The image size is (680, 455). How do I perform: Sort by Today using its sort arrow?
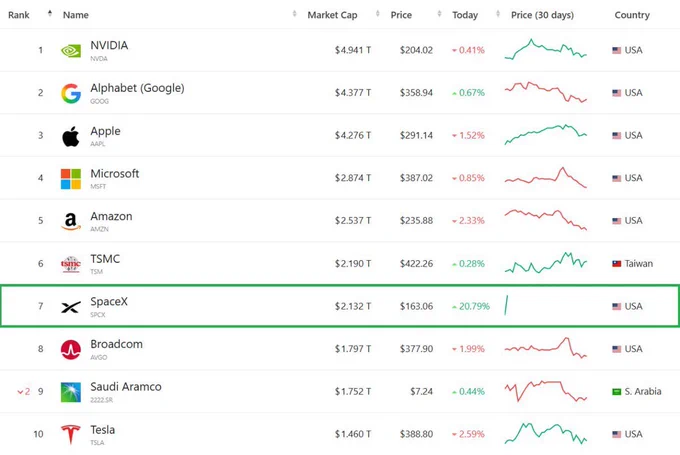[498, 13]
